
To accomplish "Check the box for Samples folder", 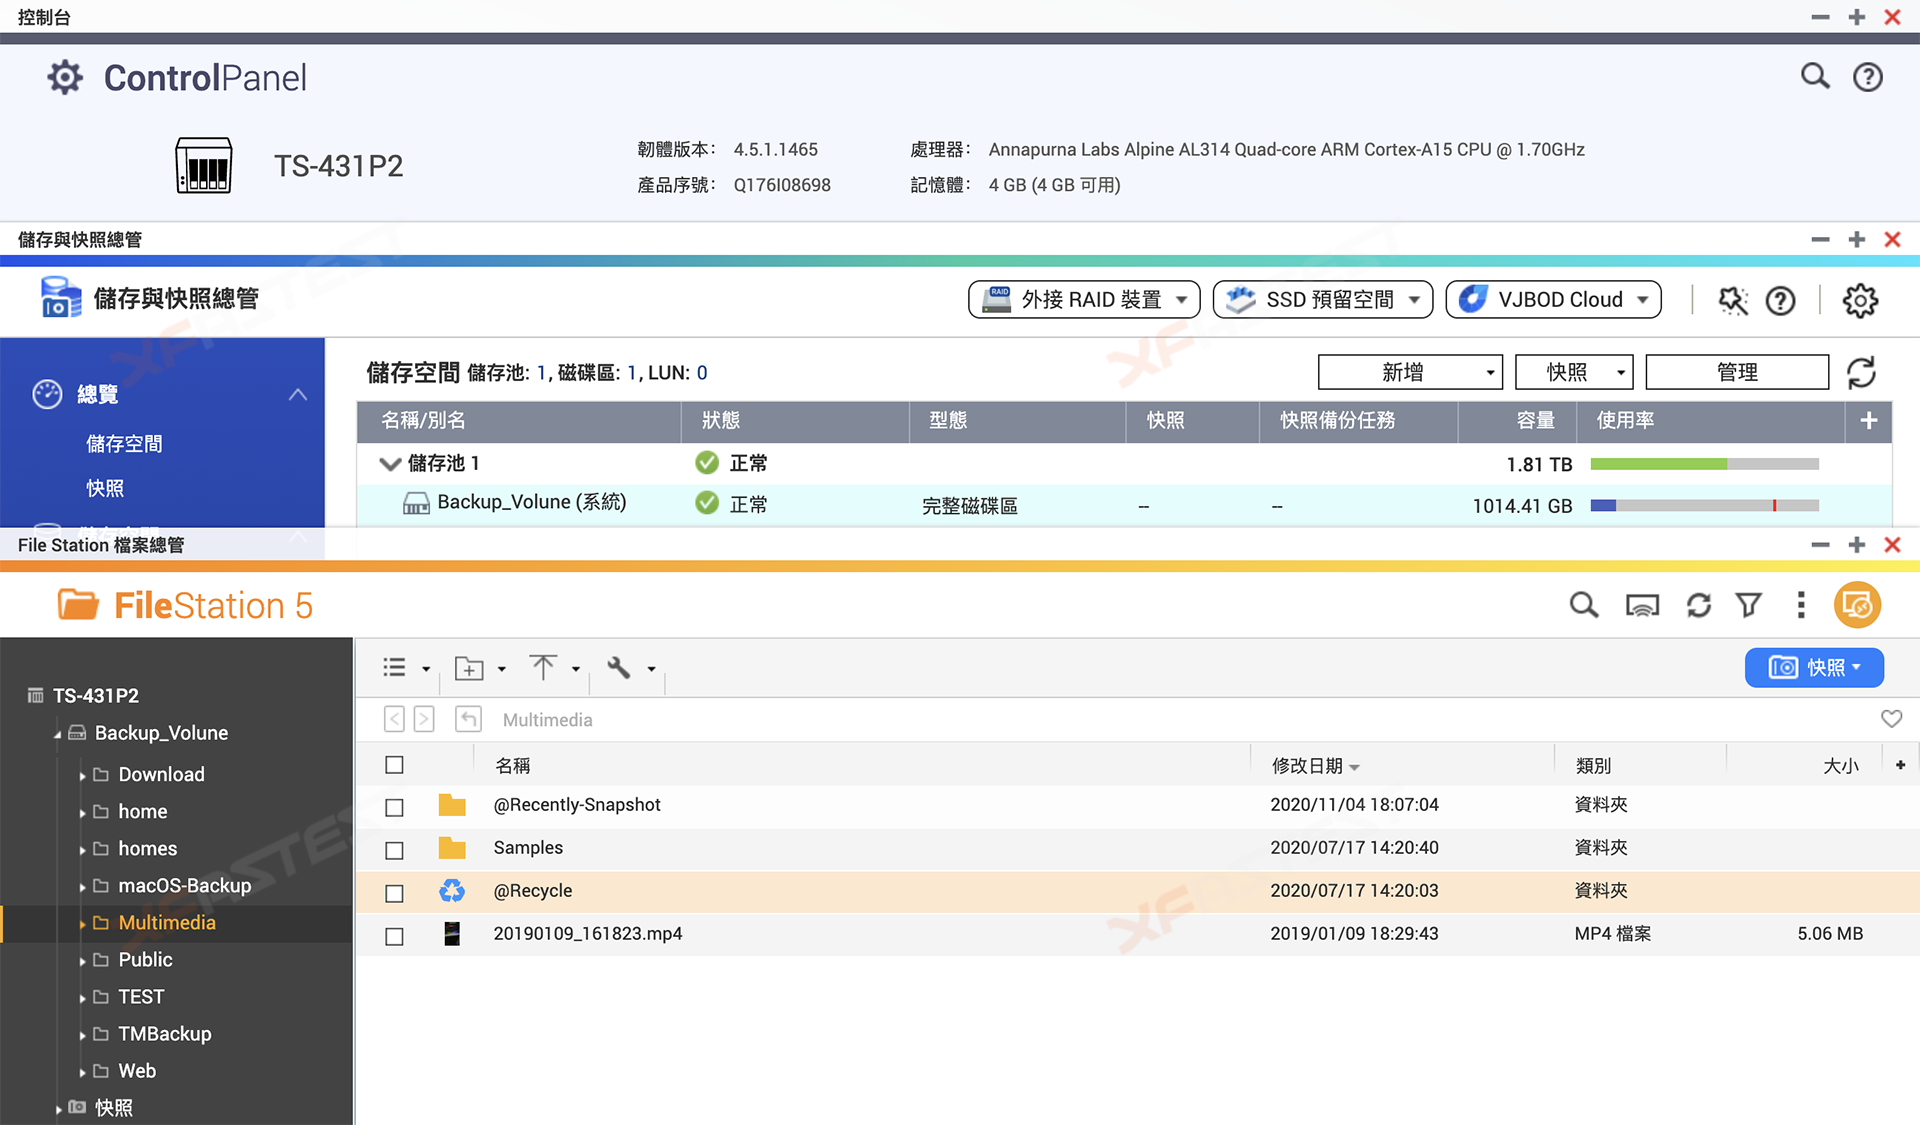I will (394, 850).
